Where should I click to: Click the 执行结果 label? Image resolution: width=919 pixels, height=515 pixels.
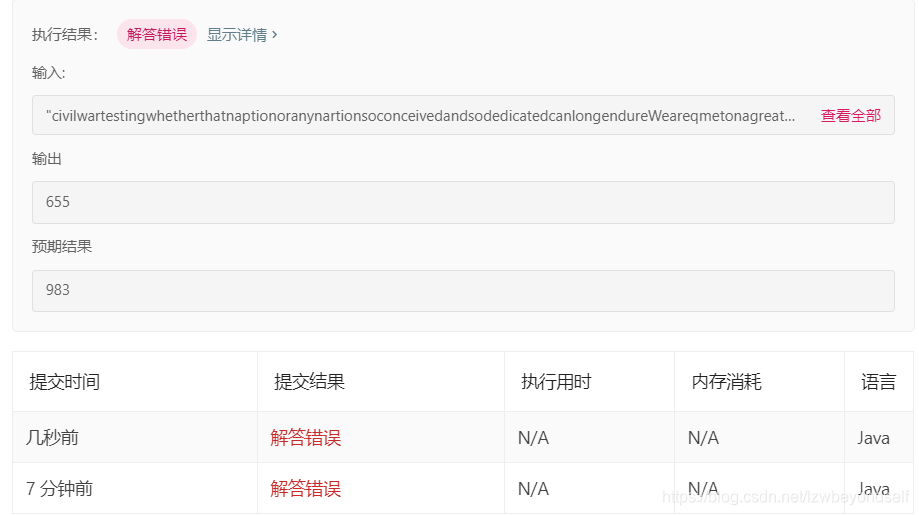(x=65, y=35)
